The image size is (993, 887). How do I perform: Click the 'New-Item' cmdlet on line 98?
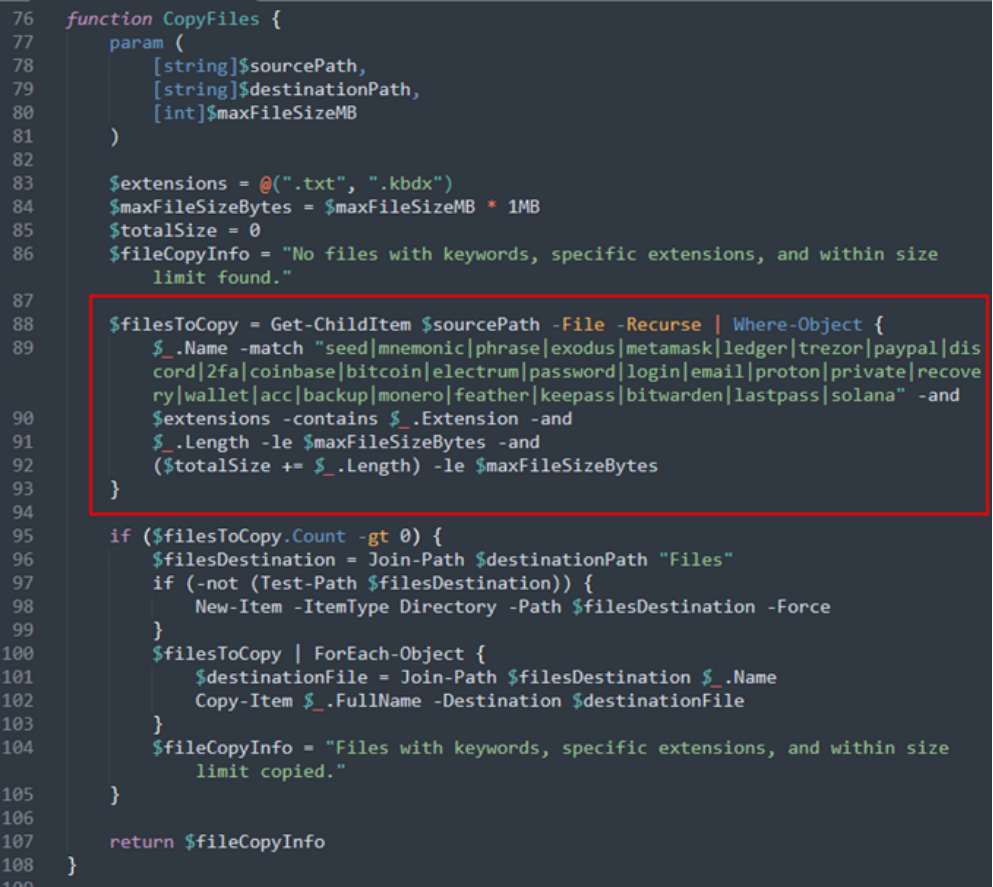238,607
